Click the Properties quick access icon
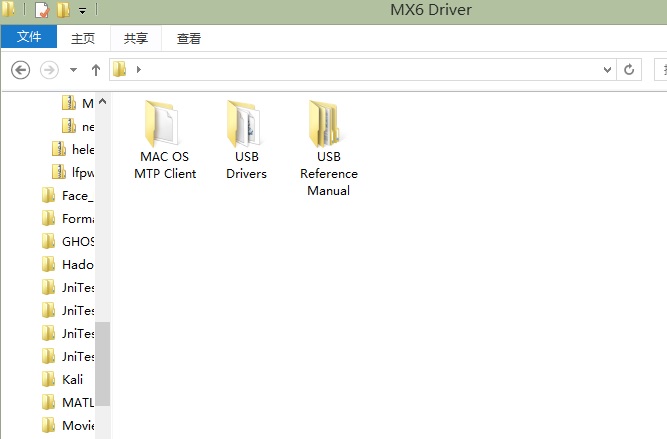This screenshot has height=439, width=667. [42, 10]
